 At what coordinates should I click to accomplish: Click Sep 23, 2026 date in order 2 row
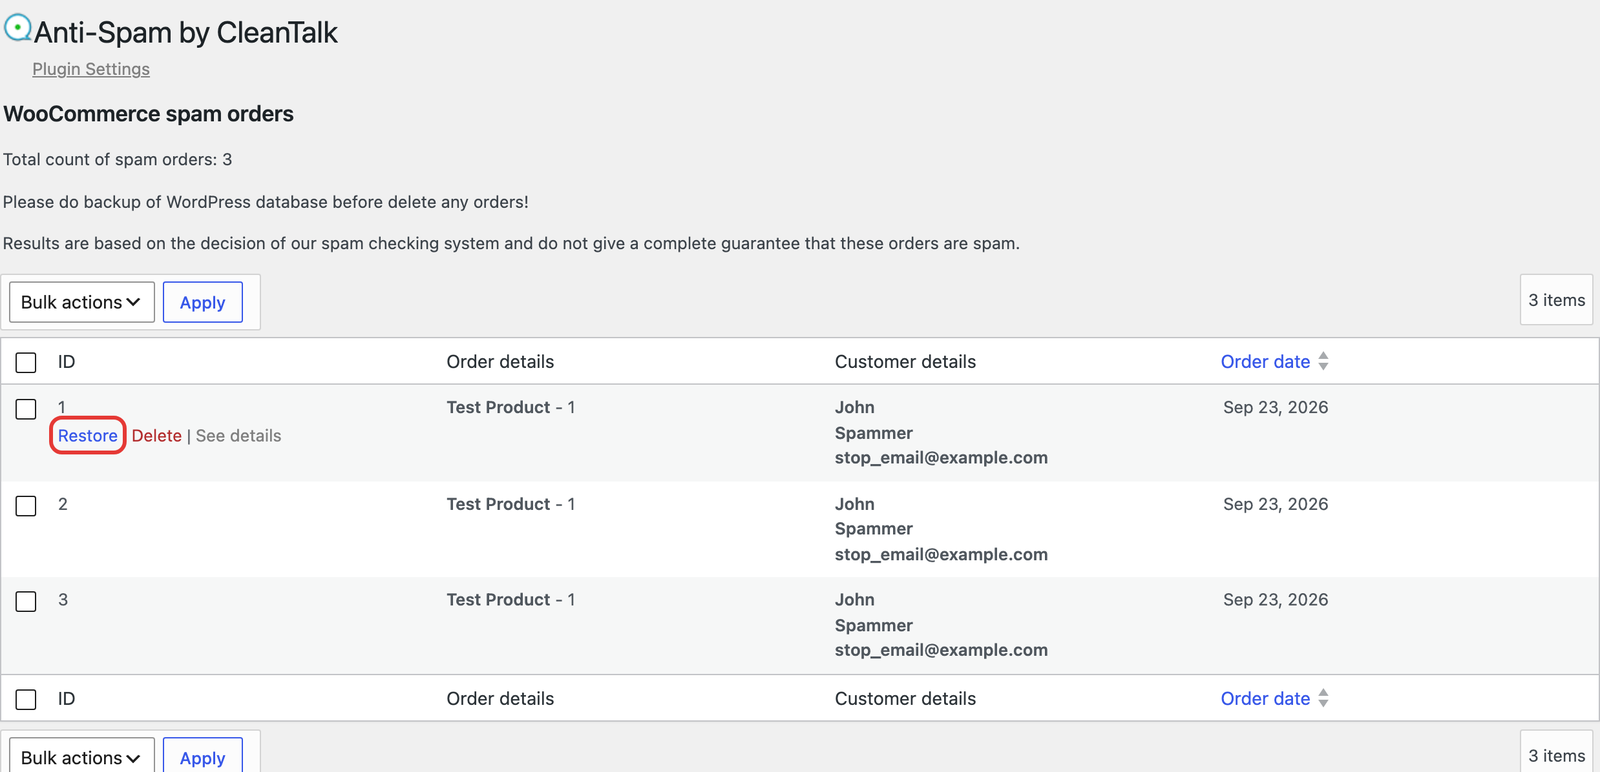point(1276,504)
